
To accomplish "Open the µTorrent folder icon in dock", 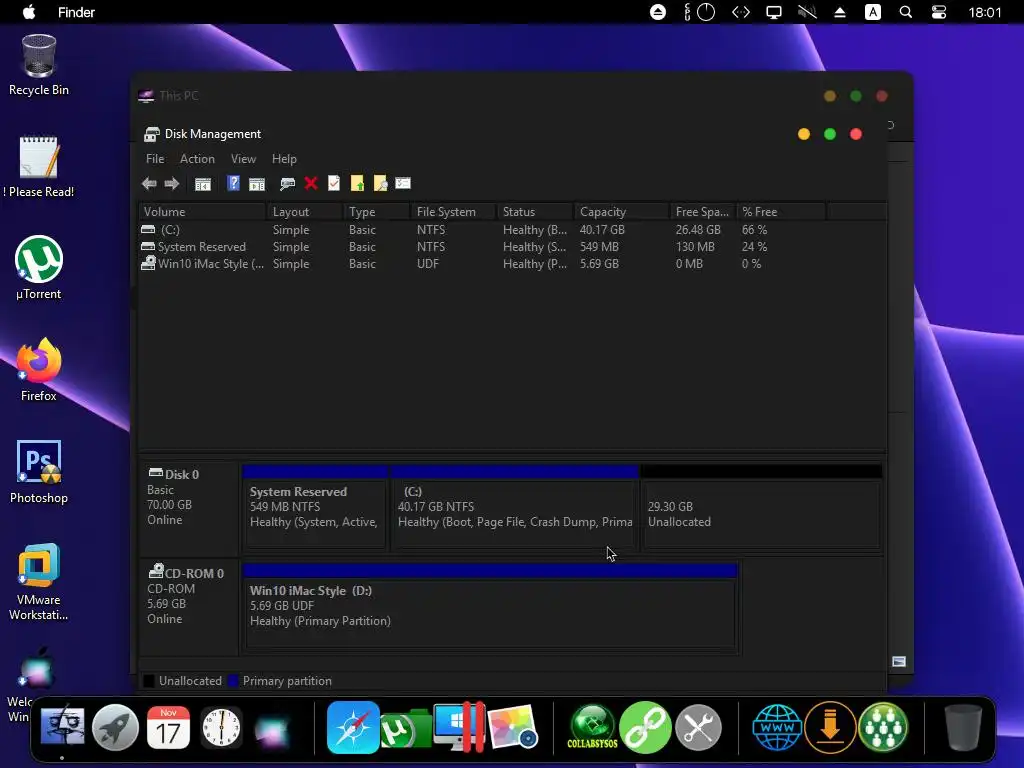I will pos(405,728).
